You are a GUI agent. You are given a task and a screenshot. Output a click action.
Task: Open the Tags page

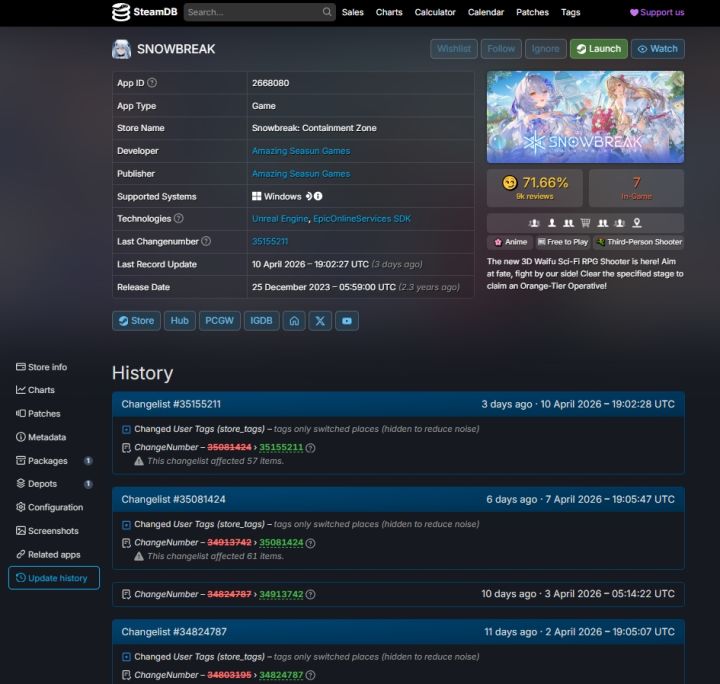[x=570, y=12]
